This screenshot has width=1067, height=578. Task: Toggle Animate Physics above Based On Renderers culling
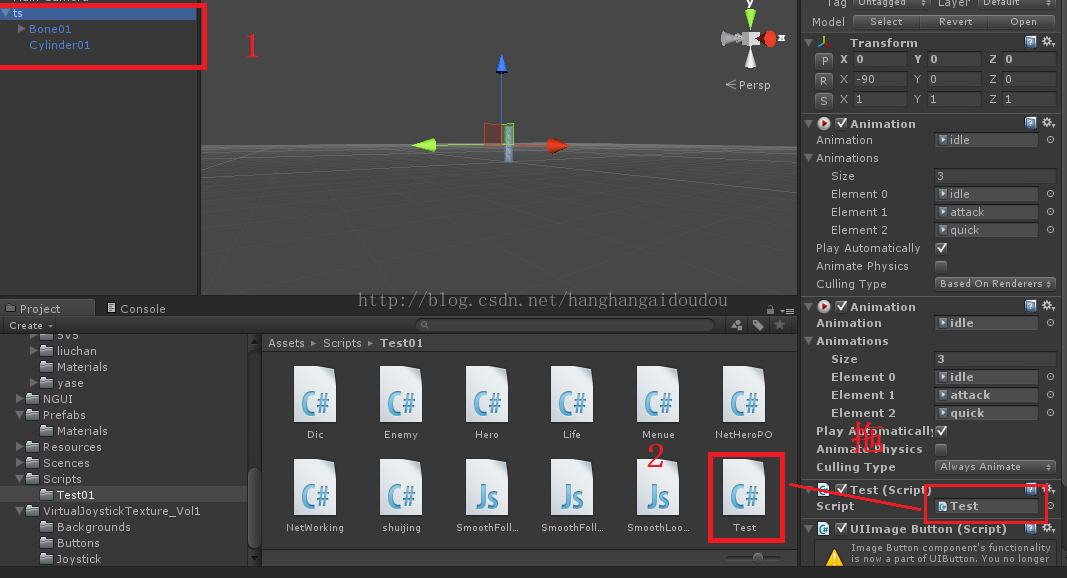pos(941,266)
